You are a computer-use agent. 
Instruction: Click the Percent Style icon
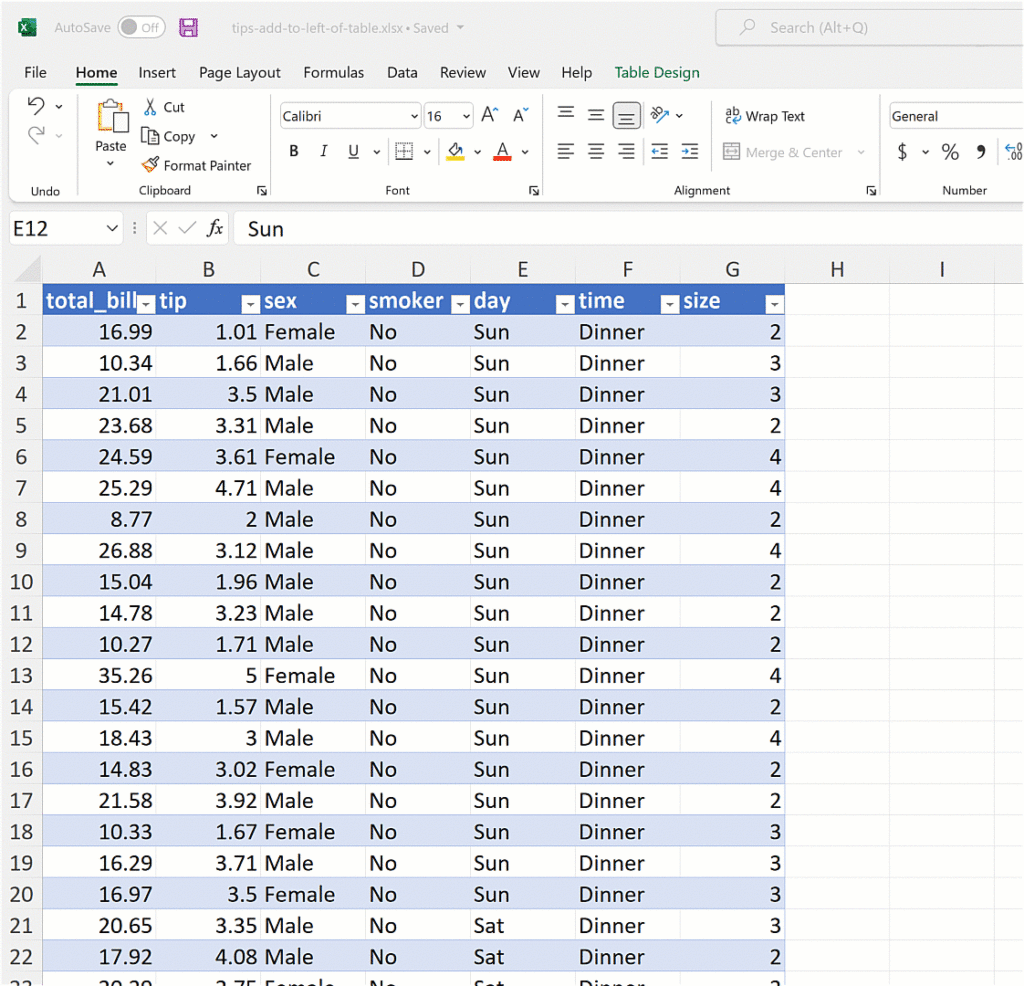click(x=950, y=152)
